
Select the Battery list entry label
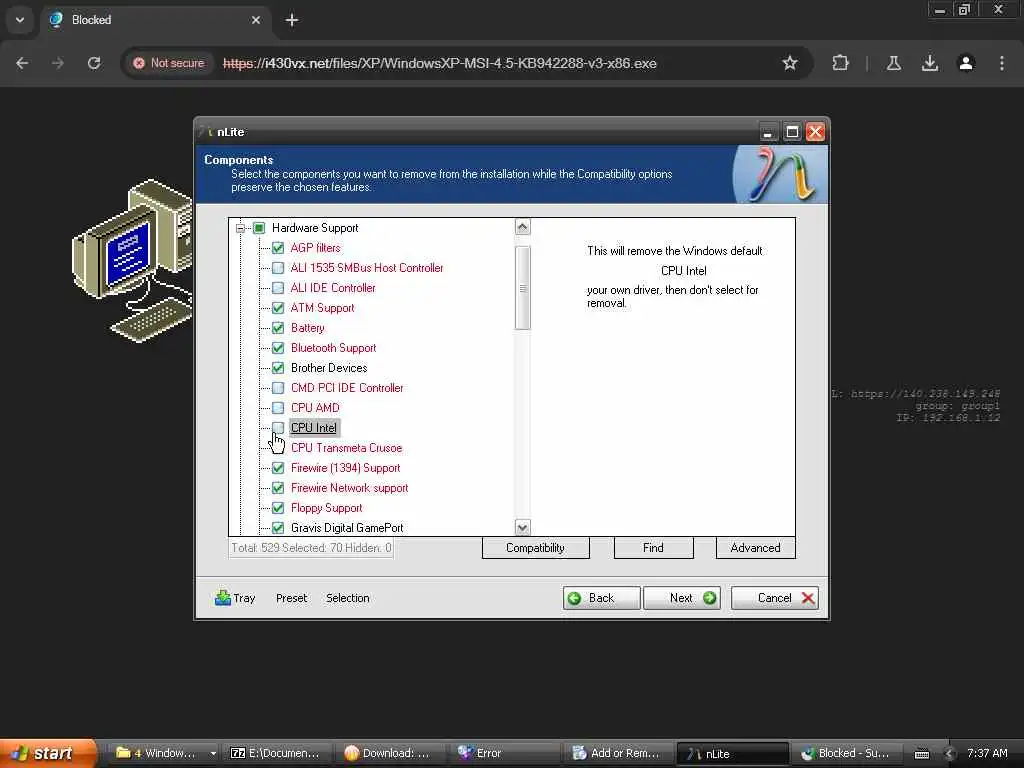(308, 328)
